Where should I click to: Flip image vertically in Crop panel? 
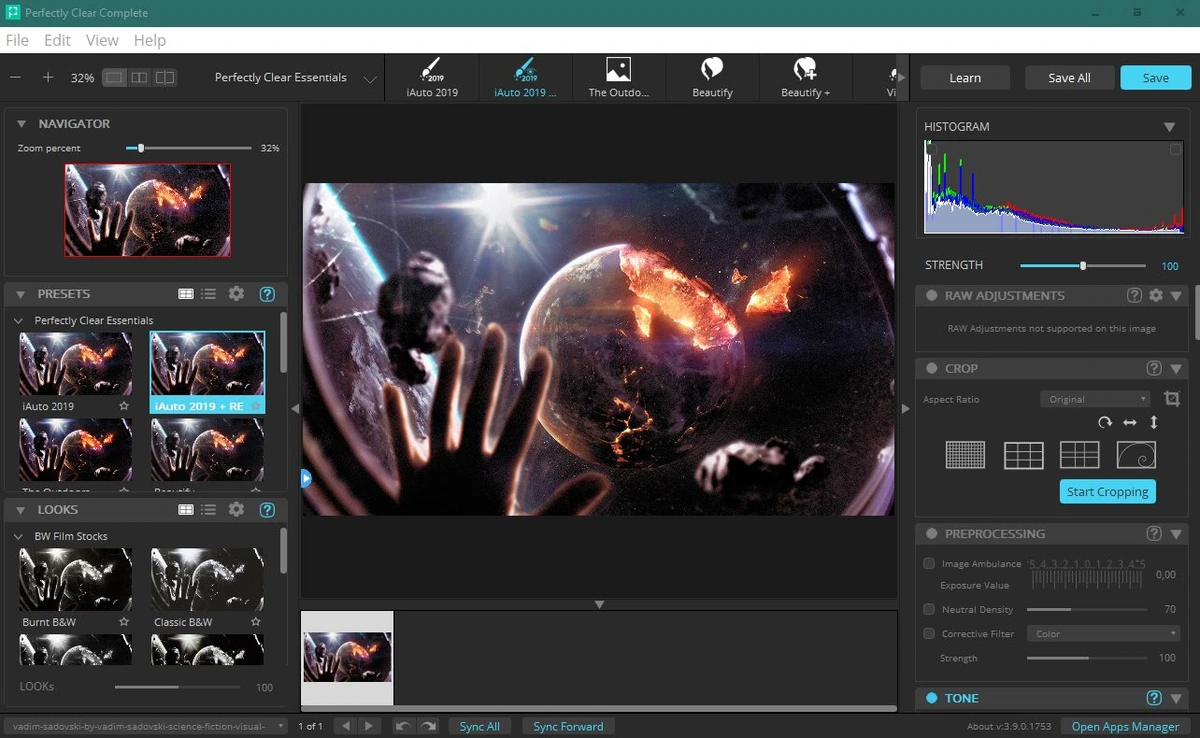click(1153, 423)
